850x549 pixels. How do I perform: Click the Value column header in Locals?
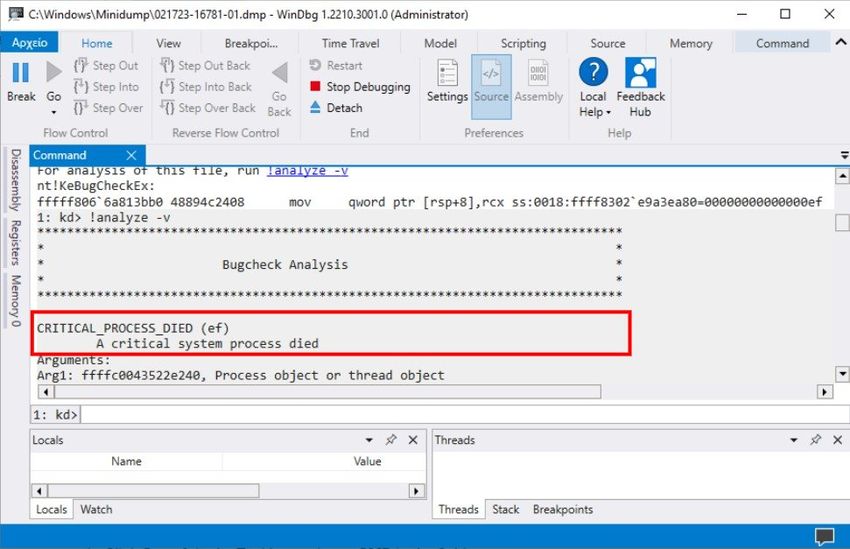click(x=368, y=461)
